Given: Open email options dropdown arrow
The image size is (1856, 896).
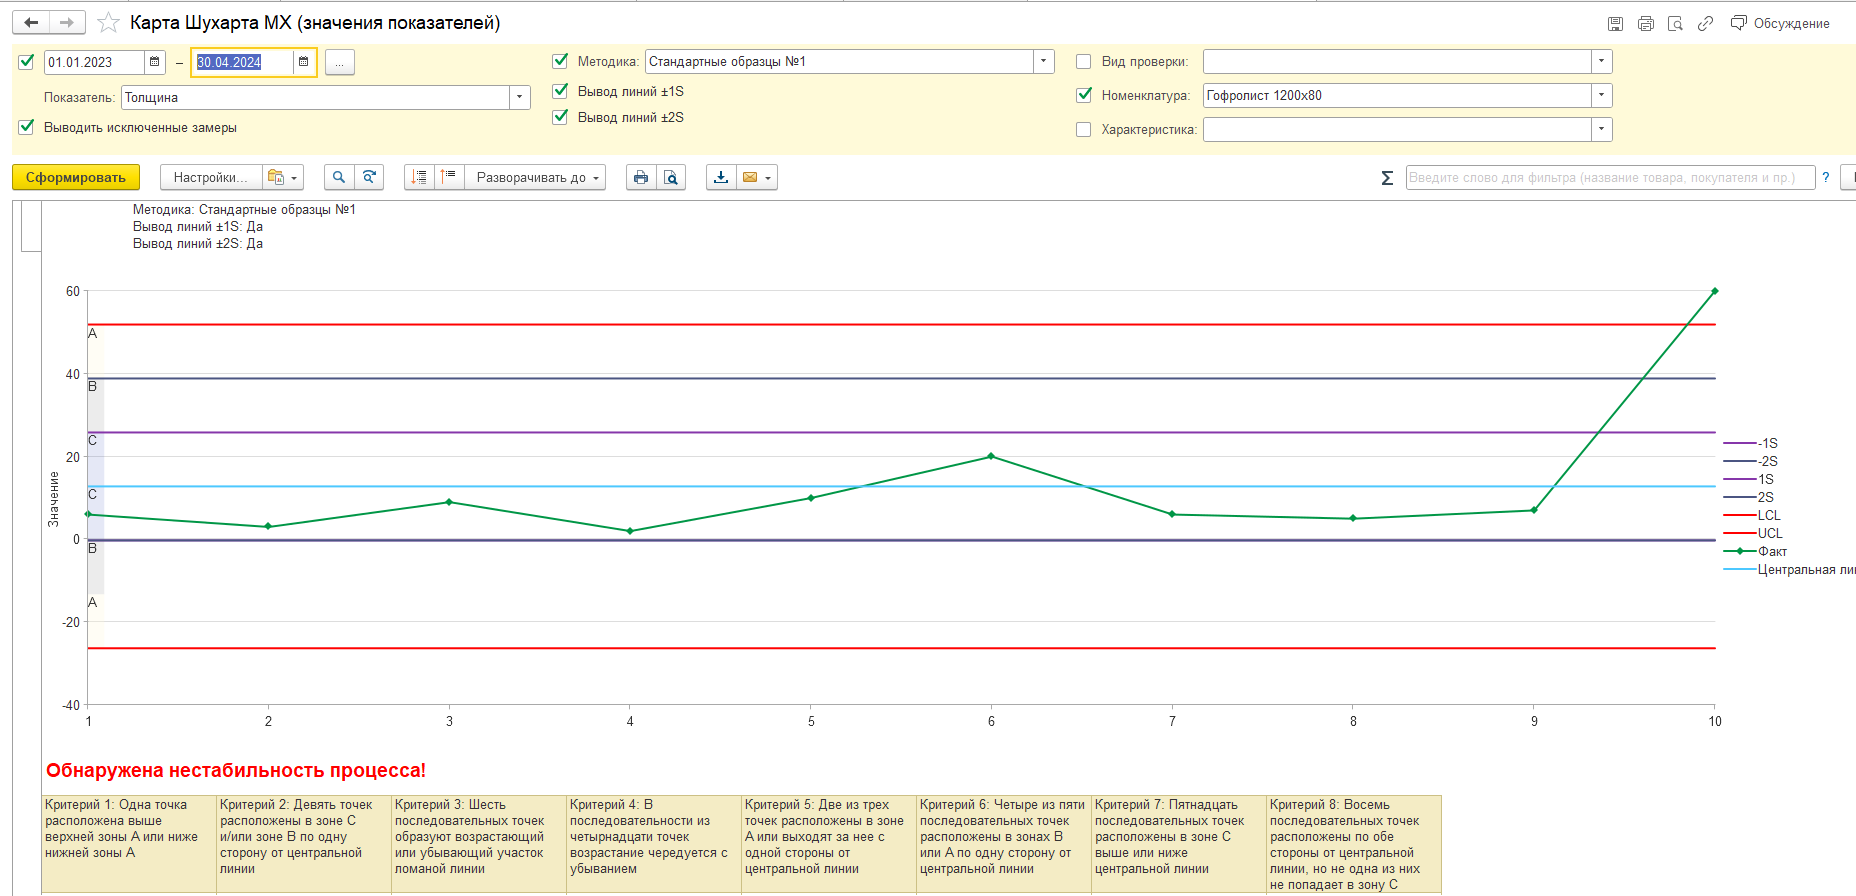Looking at the screenshot, I should [x=768, y=177].
